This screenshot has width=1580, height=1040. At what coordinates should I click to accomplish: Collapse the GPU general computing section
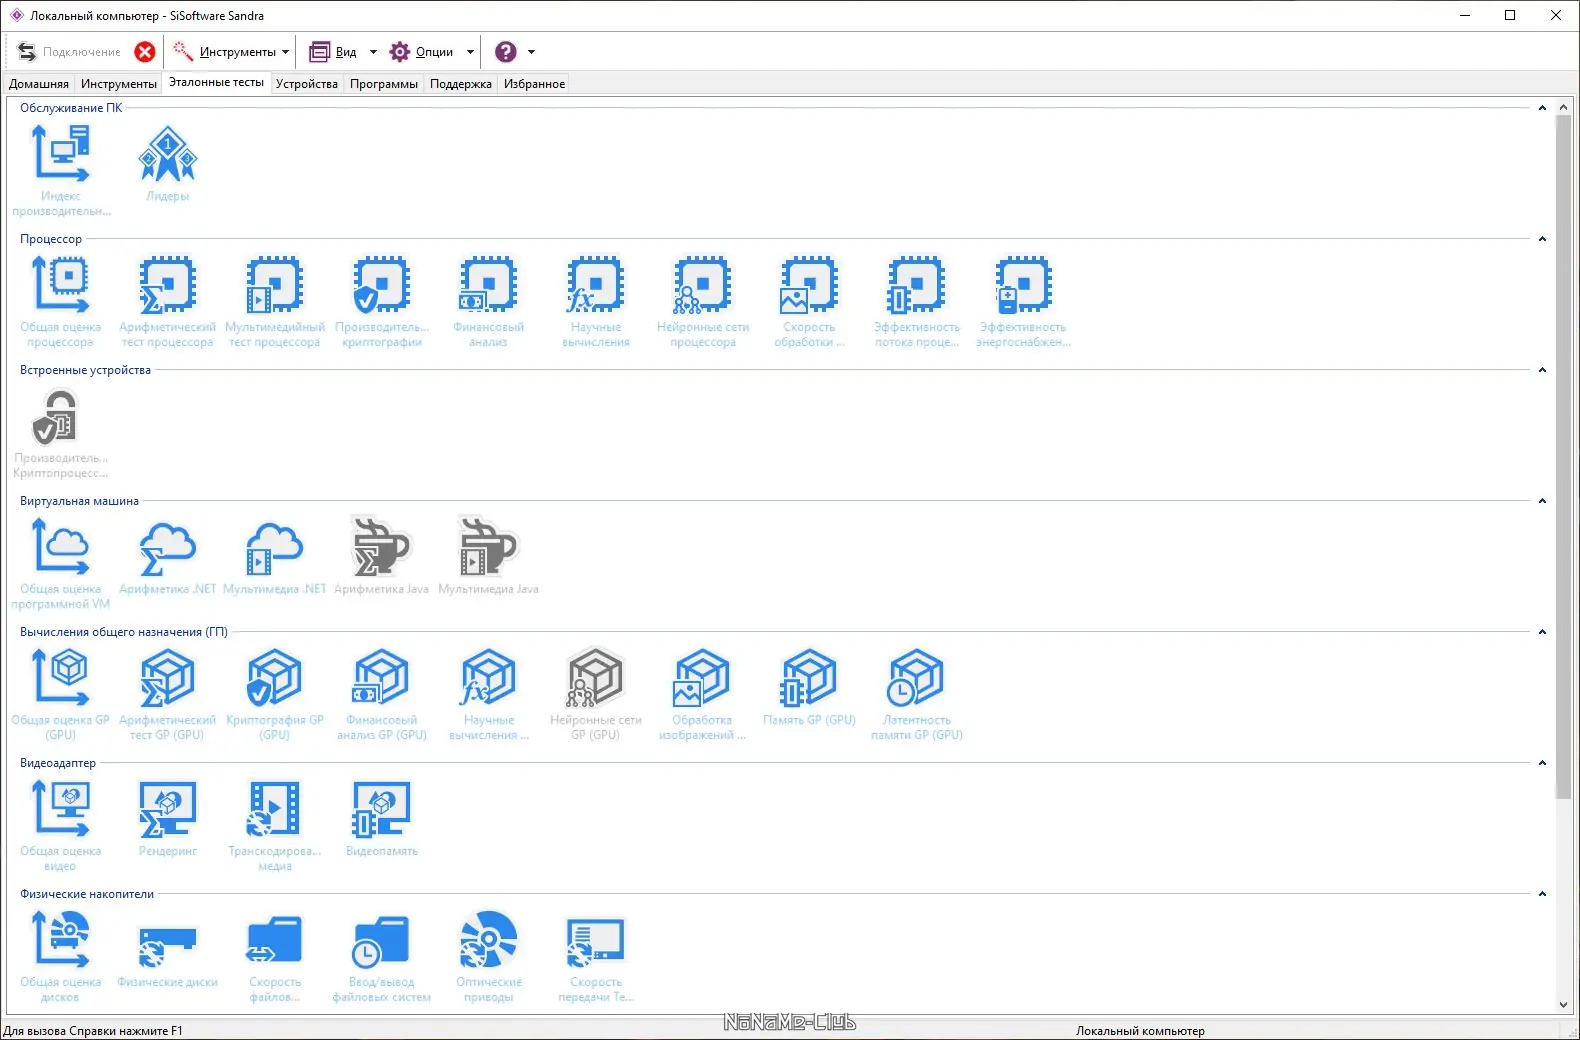[x=1542, y=632]
